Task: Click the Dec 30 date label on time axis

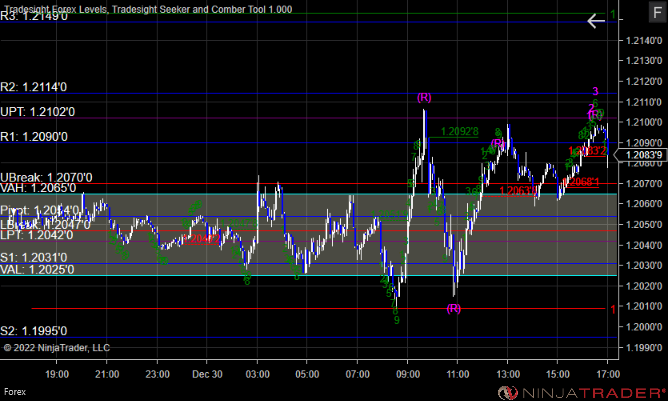Action: point(207,374)
